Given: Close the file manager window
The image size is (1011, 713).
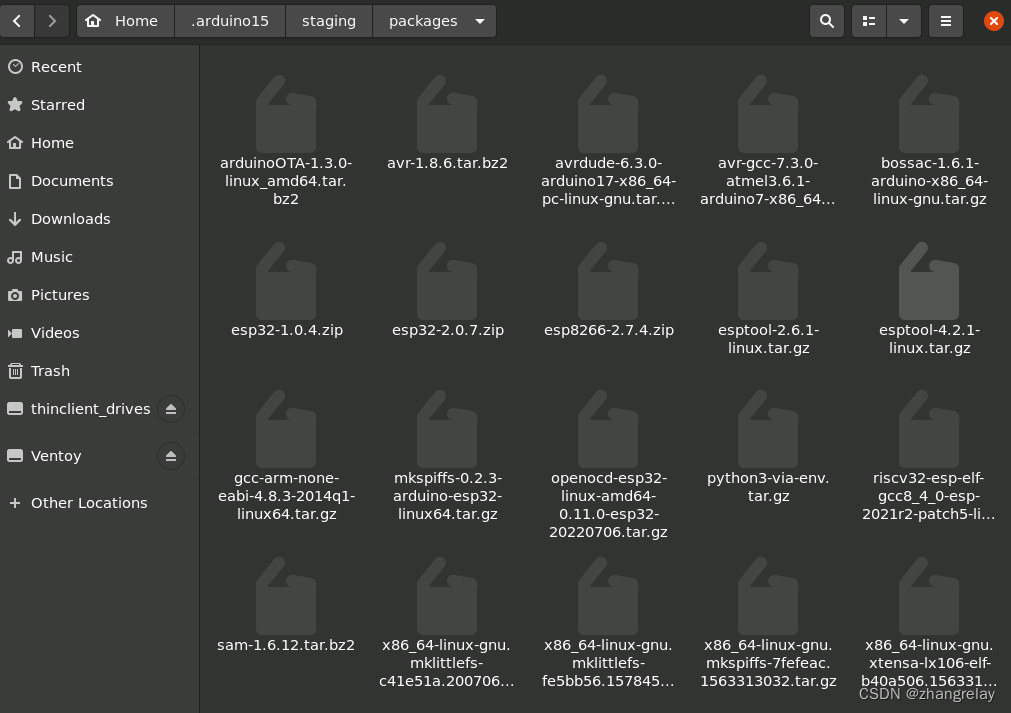Looking at the screenshot, I should tap(994, 21).
